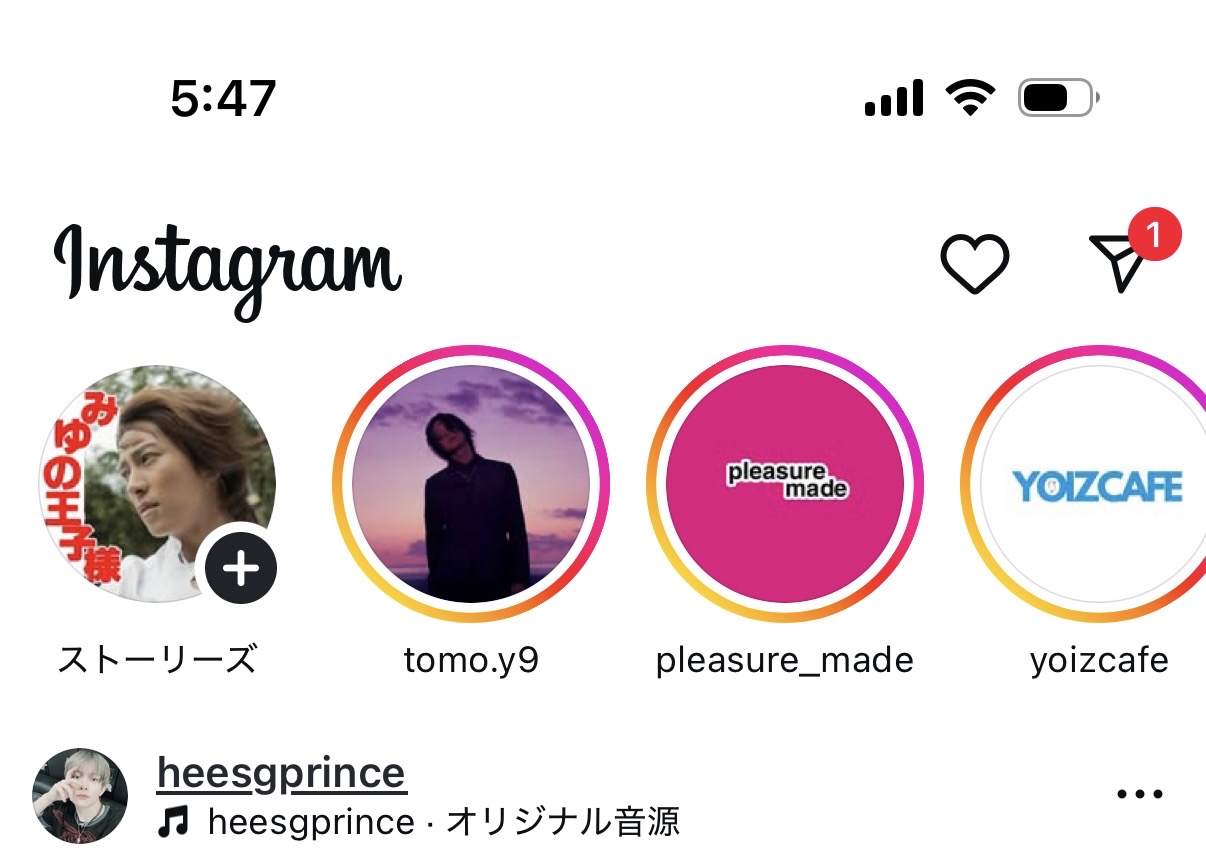The width and height of the screenshot is (1206, 861).
Task: Tap the 5:47 status bar clock
Action: pyautogui.click(x=223, y=98)
